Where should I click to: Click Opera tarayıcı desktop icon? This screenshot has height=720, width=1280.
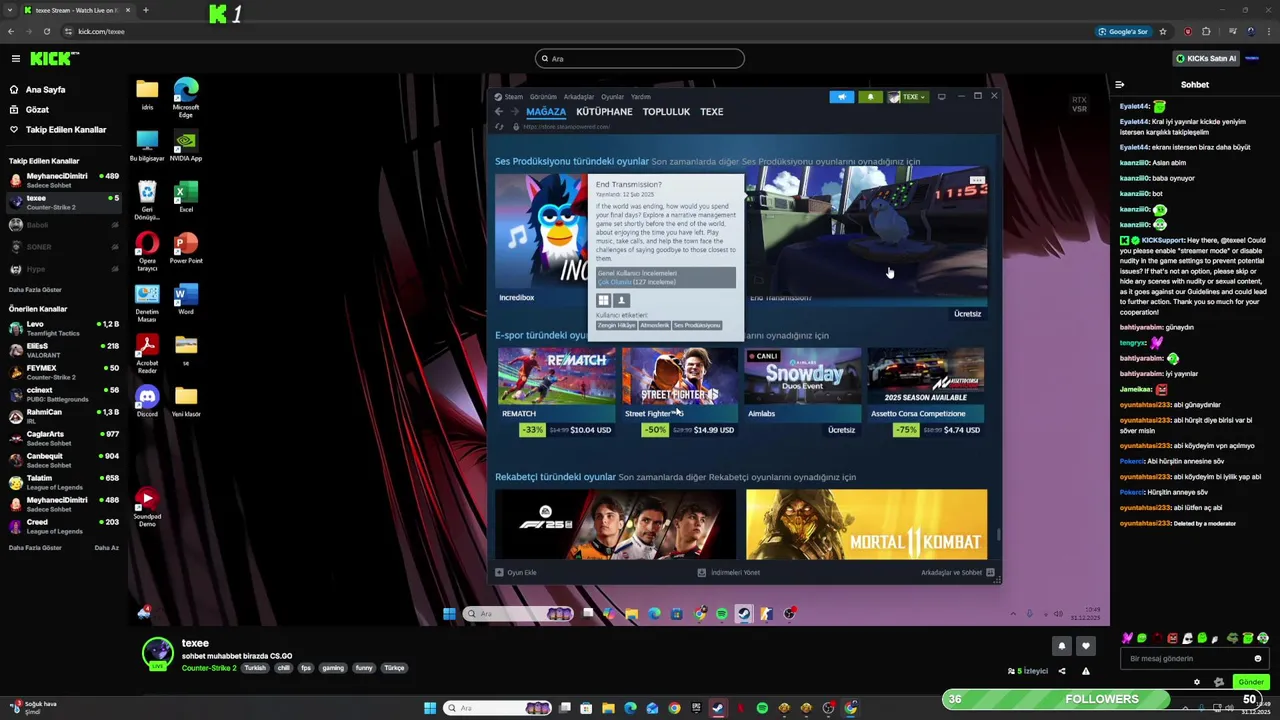click(x=147, y=252)
